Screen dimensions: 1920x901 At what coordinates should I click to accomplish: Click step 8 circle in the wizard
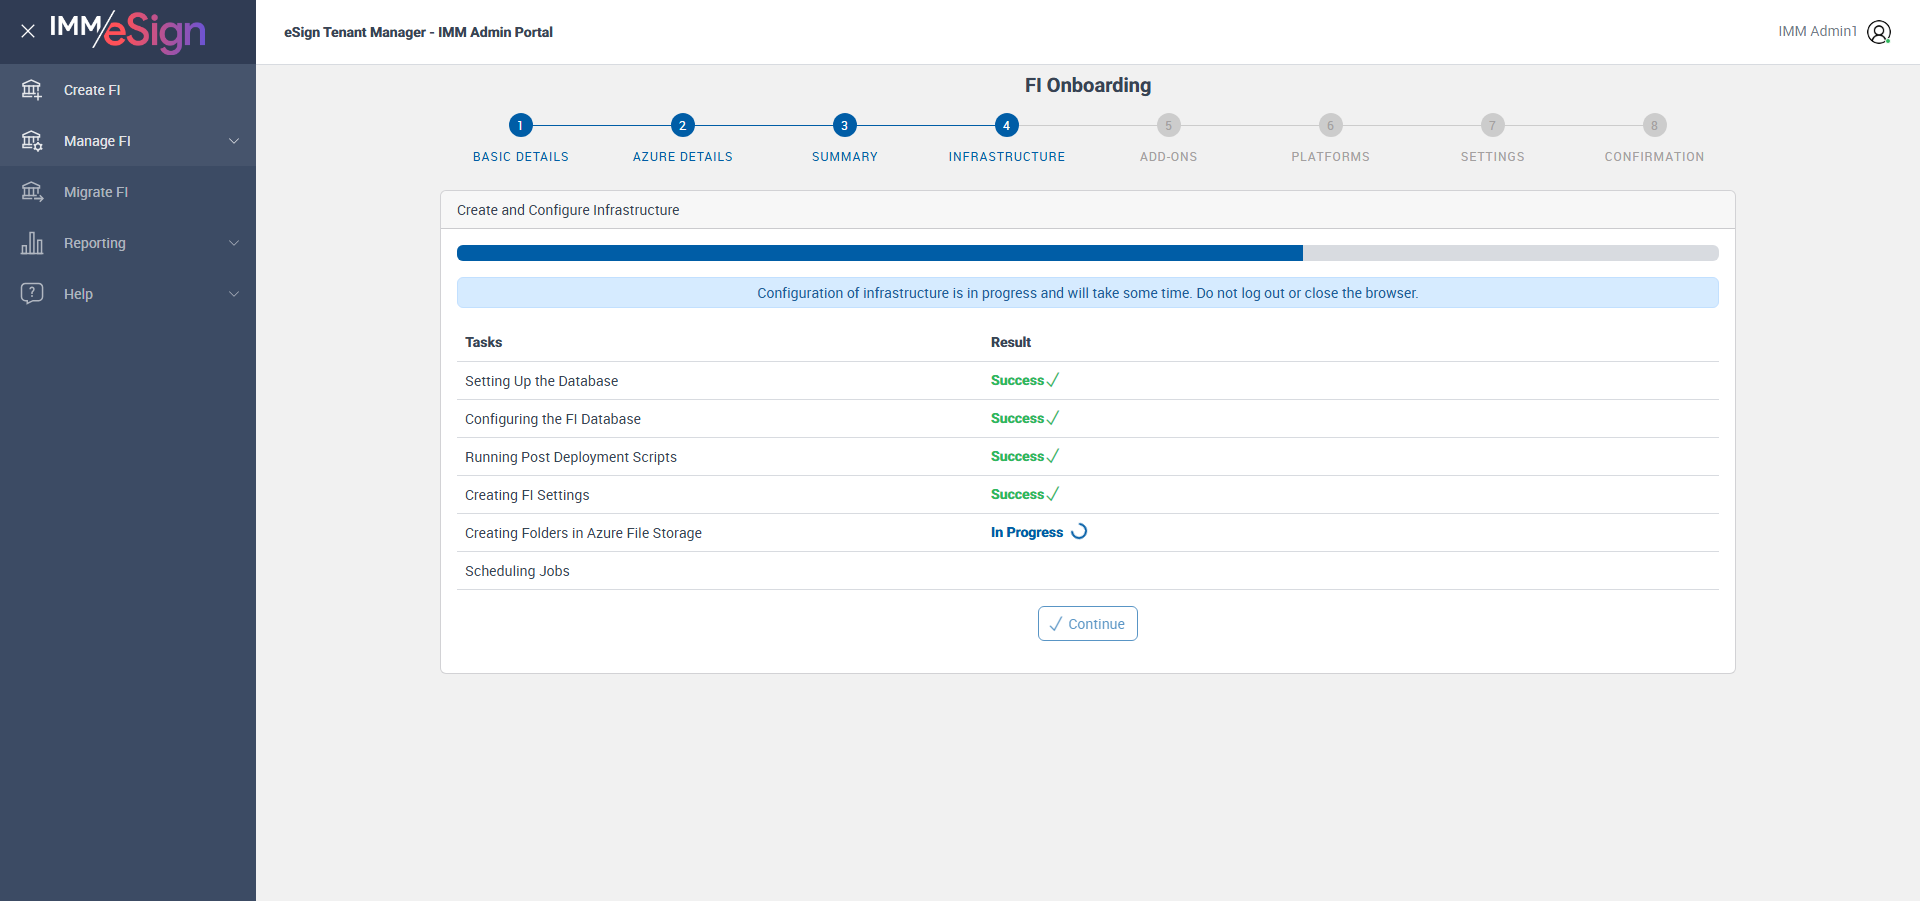pyautogui.click(x=1655, y=125)
